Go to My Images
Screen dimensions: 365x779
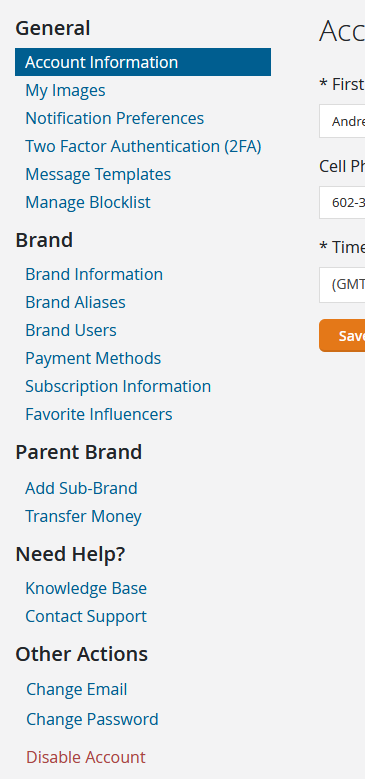coord(65,90)
